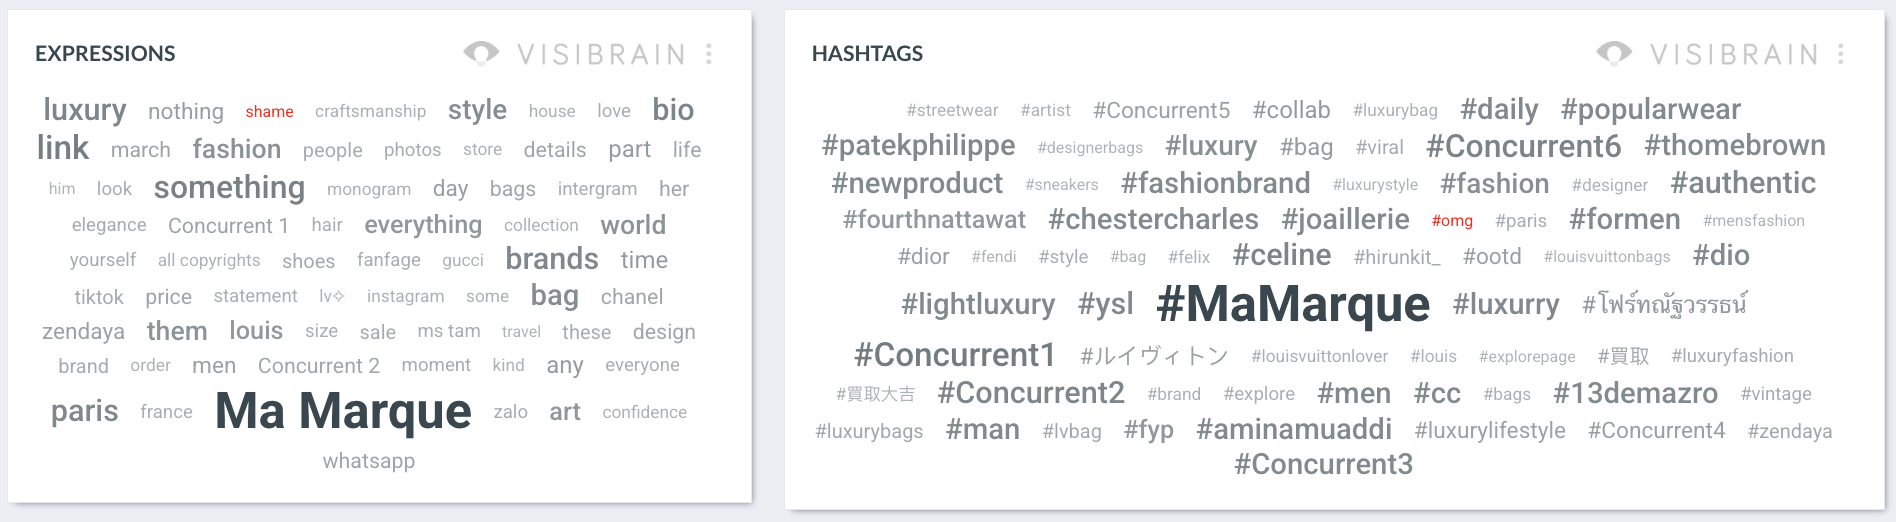Choose the "something" expression word
The height and width of the screenshot is (522, 1896).
(229, 188)
